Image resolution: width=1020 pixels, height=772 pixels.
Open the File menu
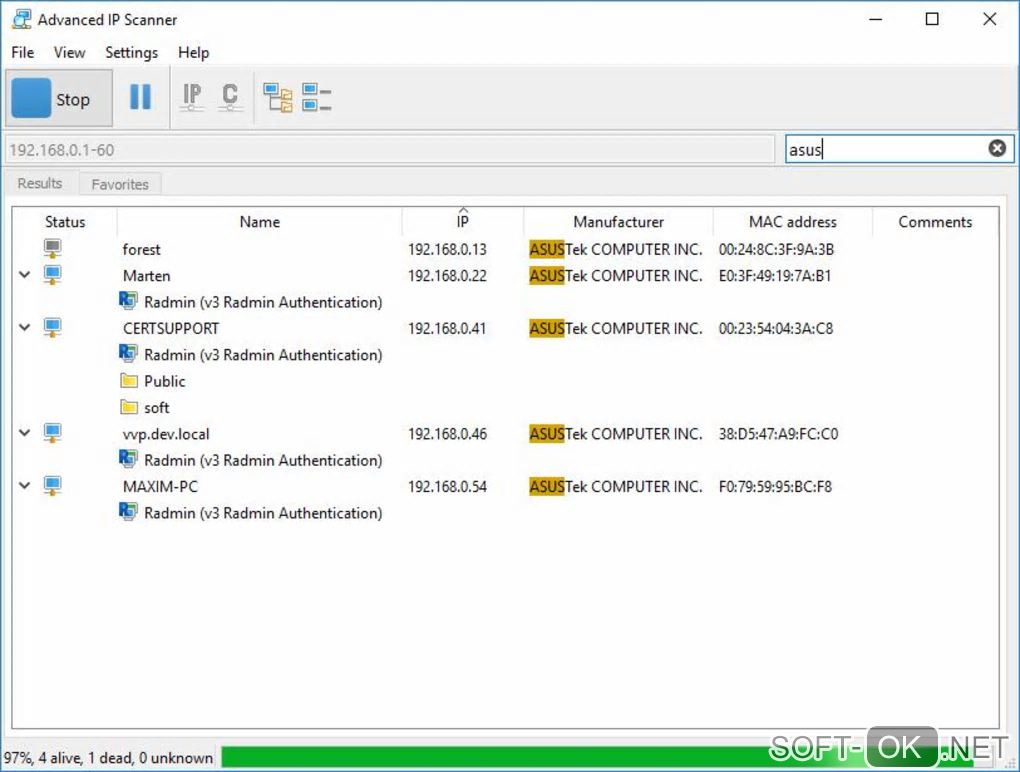tap(23, 53)
